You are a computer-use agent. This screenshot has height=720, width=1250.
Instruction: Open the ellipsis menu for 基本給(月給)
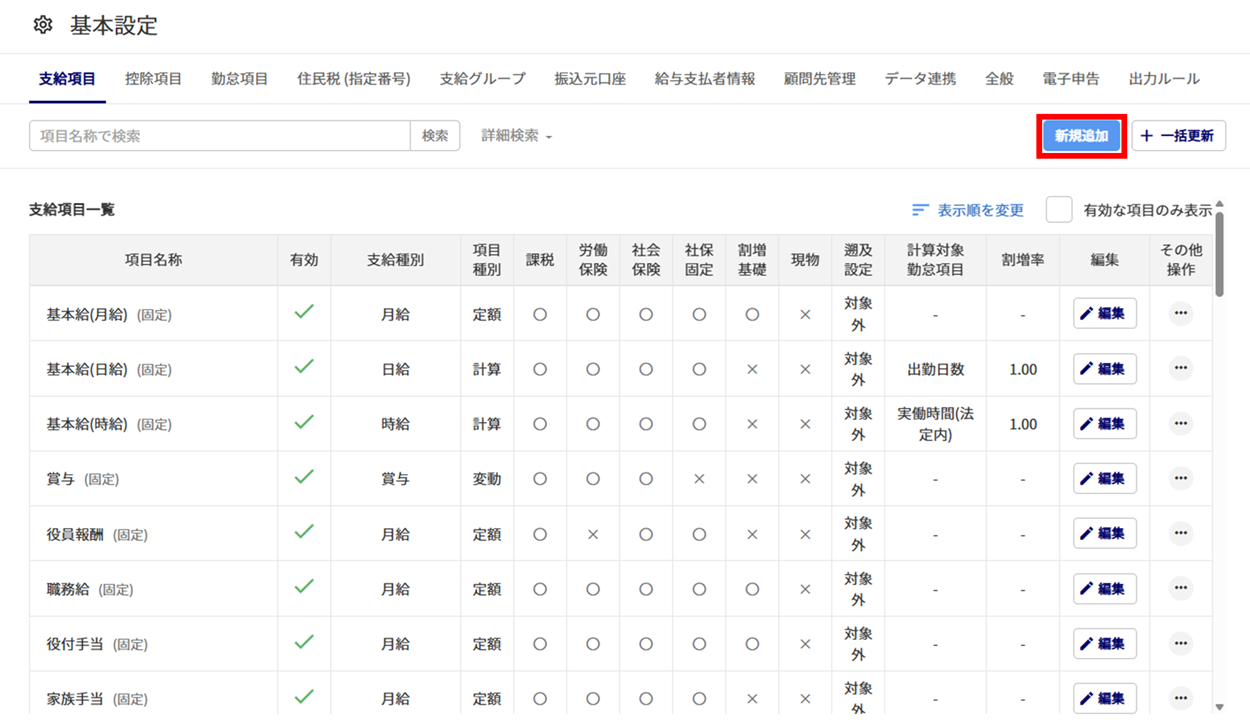[1180, 314]
